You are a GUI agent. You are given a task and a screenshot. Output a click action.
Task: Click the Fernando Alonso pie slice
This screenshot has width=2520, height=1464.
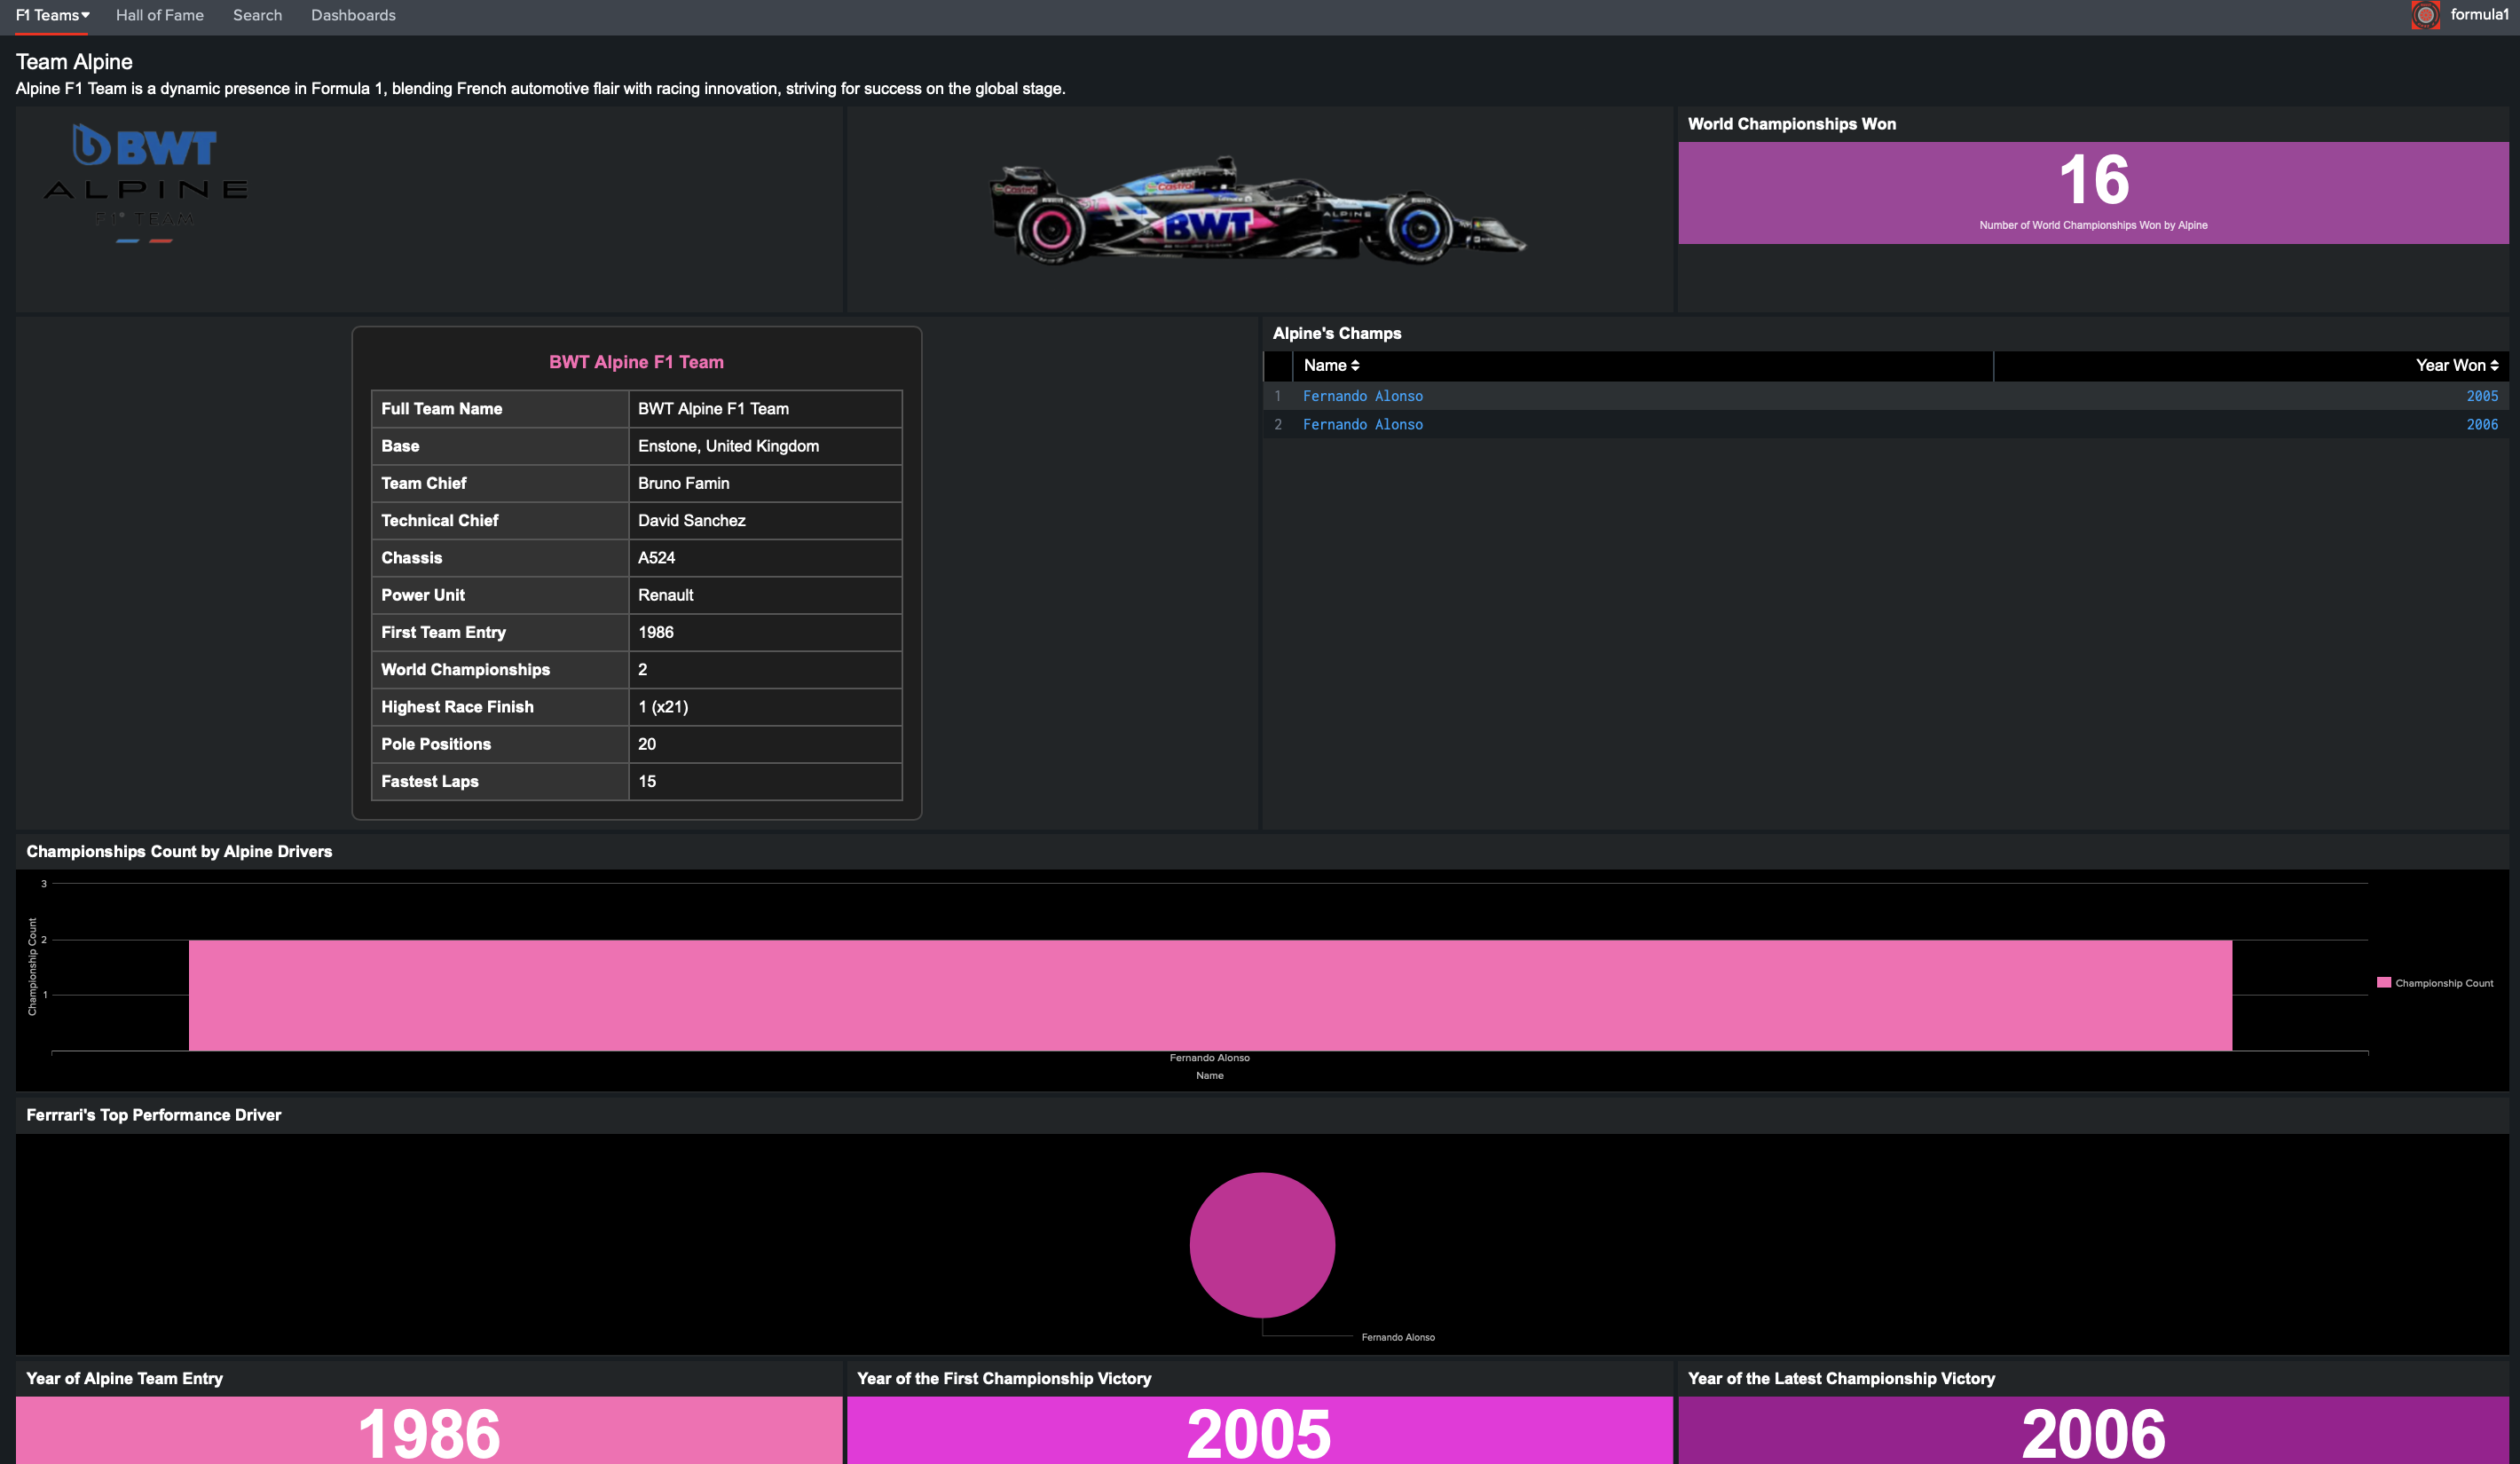[x=1262, y=1245]
